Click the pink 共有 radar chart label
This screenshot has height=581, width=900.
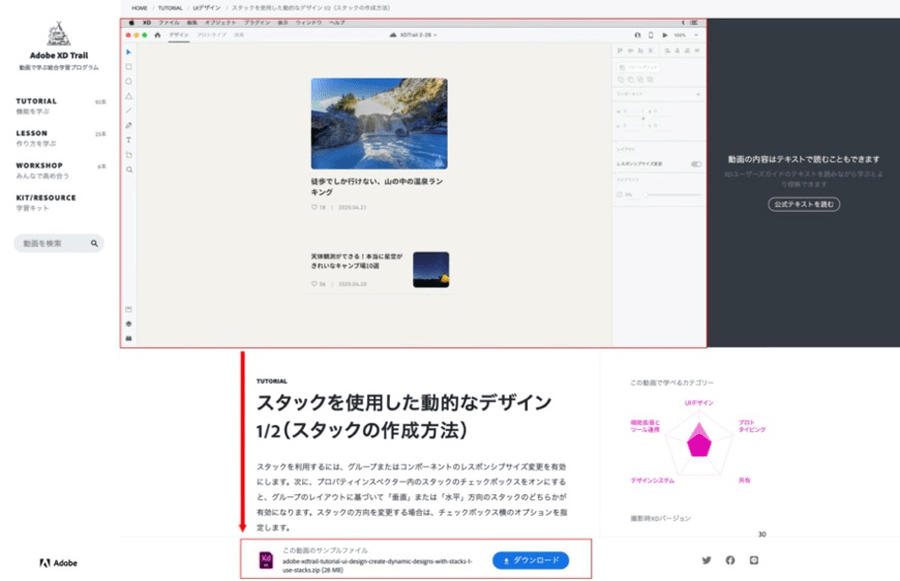click(x=744, y=481)
